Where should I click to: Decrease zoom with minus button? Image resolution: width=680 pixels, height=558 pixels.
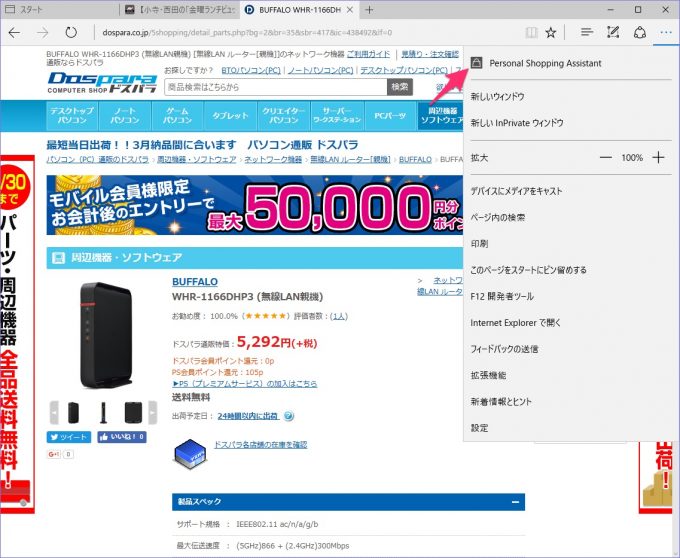pyautogui.click(x=605, y=158)
